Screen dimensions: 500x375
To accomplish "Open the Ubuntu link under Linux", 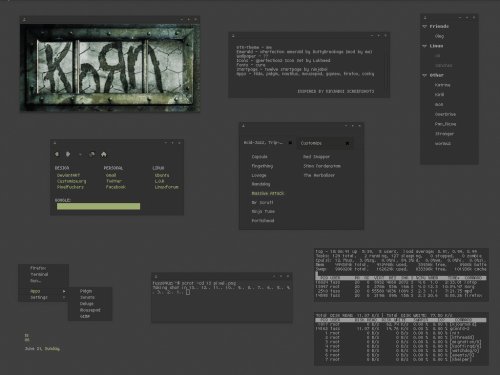I will click(162, 175).
